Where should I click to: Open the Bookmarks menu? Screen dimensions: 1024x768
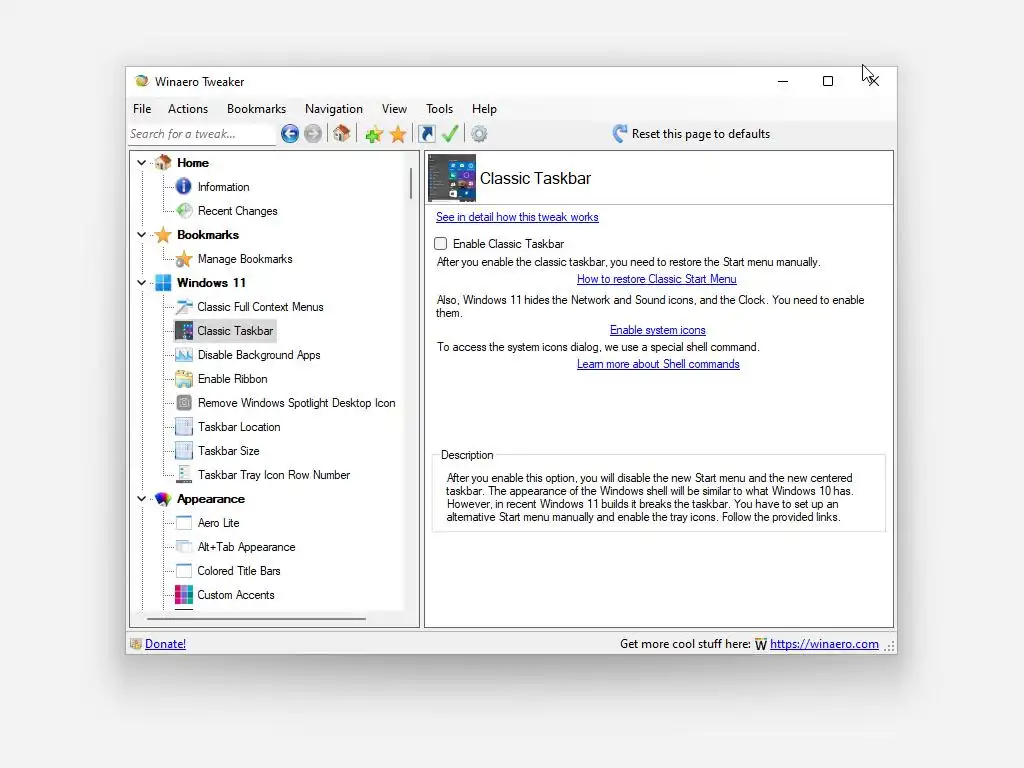[x=257, y=108]
